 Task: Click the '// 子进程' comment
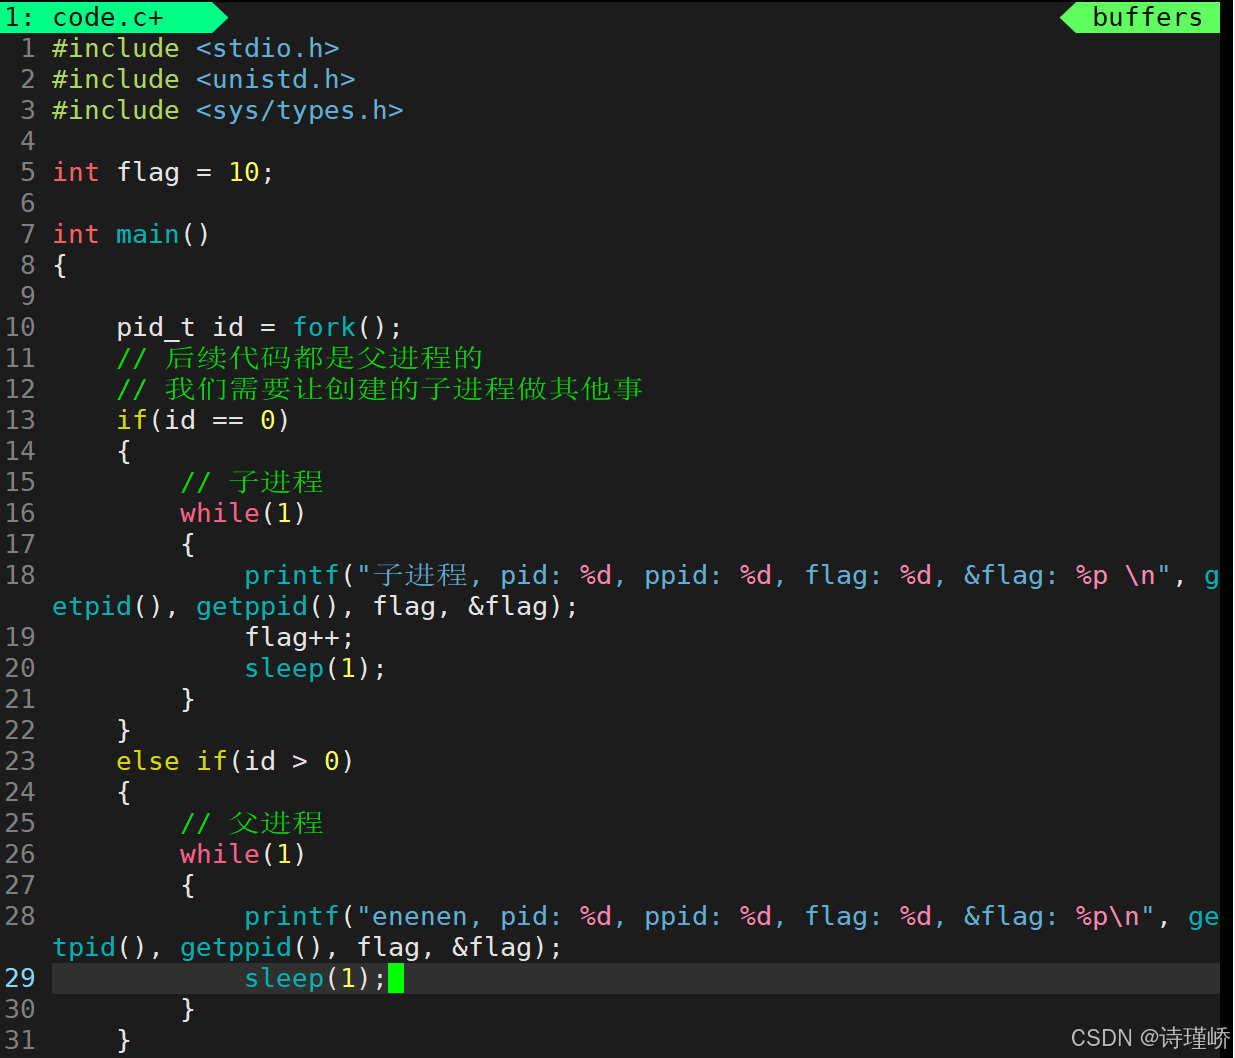[252, 482]
